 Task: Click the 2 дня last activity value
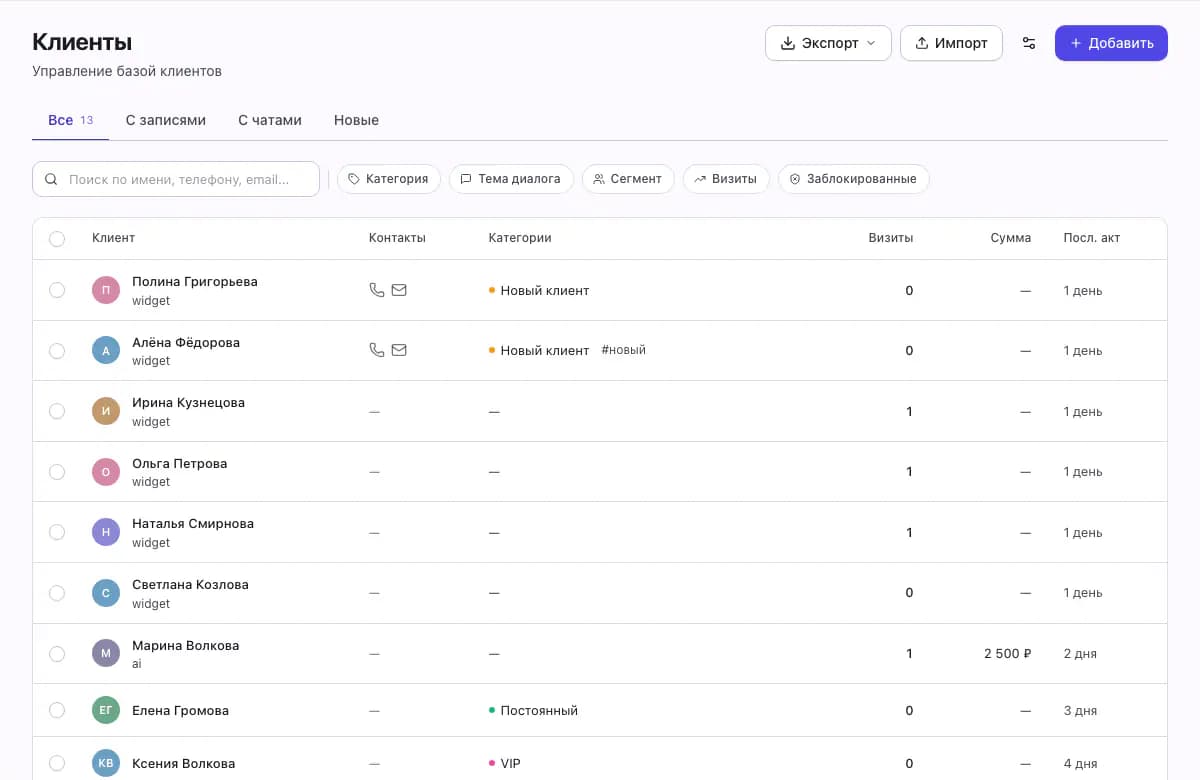pyautogui.click(x=1080, y=654)
